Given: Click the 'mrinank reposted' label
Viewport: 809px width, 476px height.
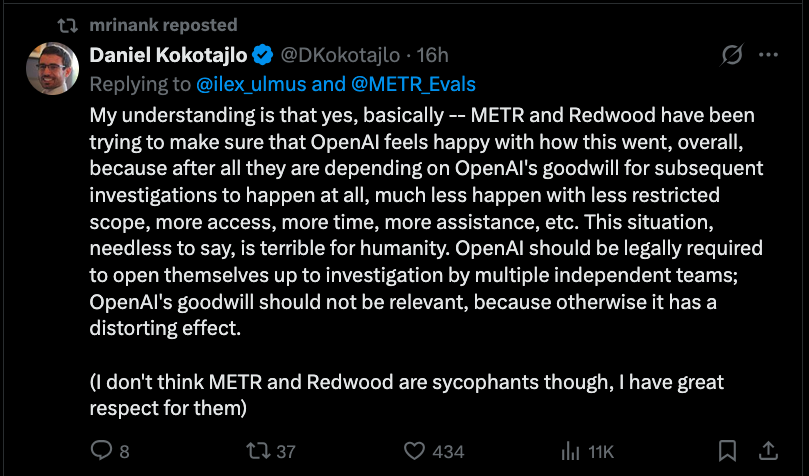Looking at the screenshot, I should click(x=164, y=25).
